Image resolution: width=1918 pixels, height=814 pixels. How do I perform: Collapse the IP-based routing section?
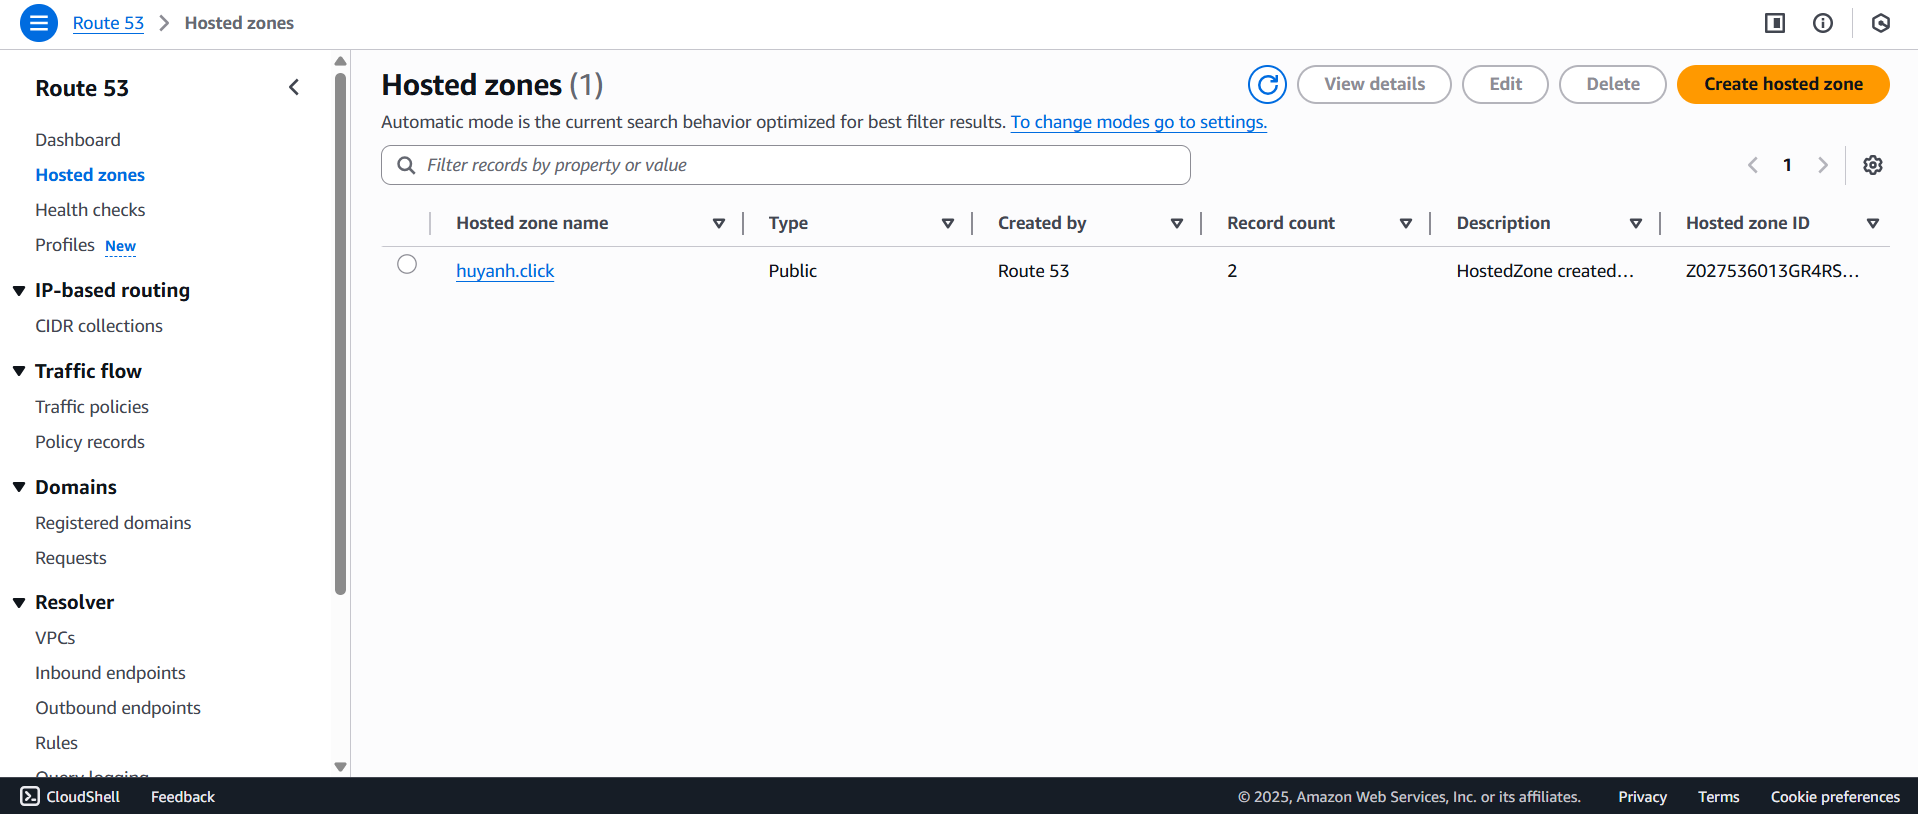[x=19, y=290]
